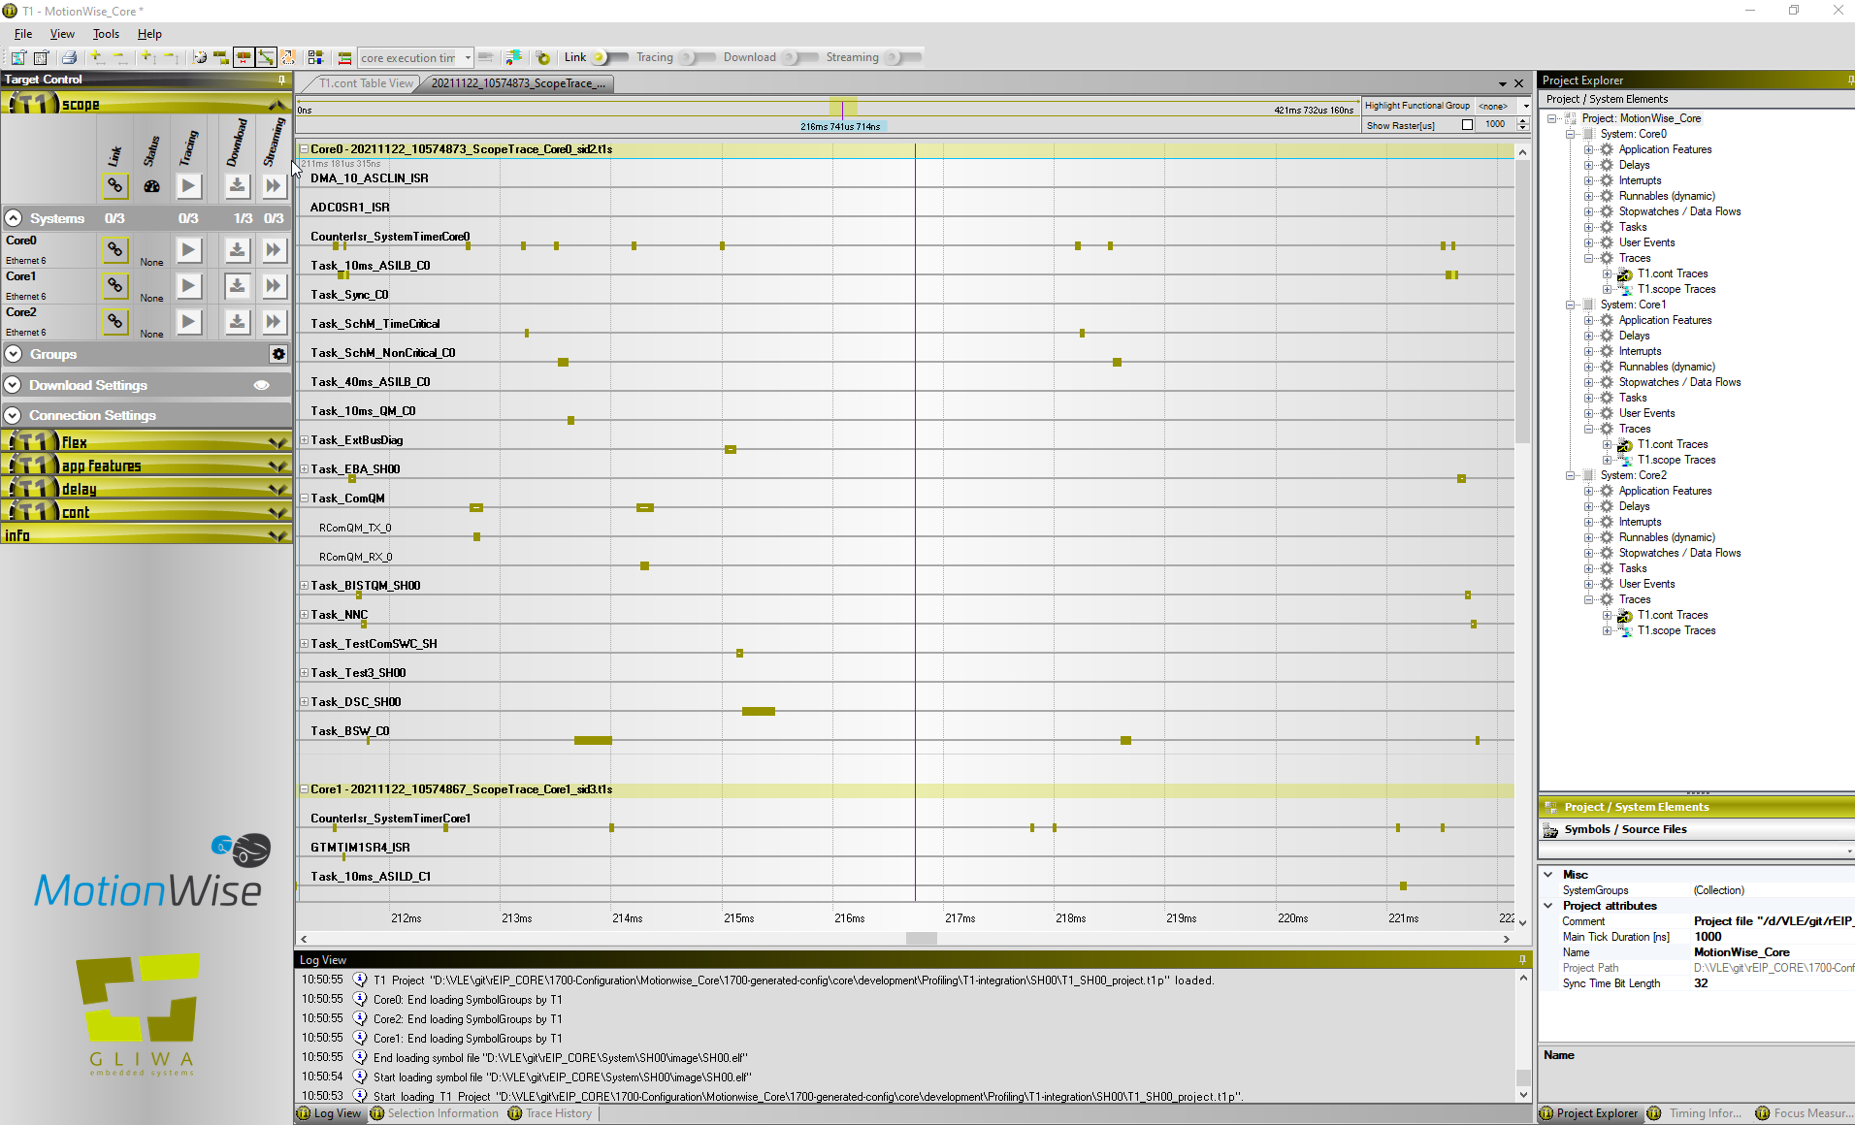Open the Selection Information tab

(x=442, y=1113)
